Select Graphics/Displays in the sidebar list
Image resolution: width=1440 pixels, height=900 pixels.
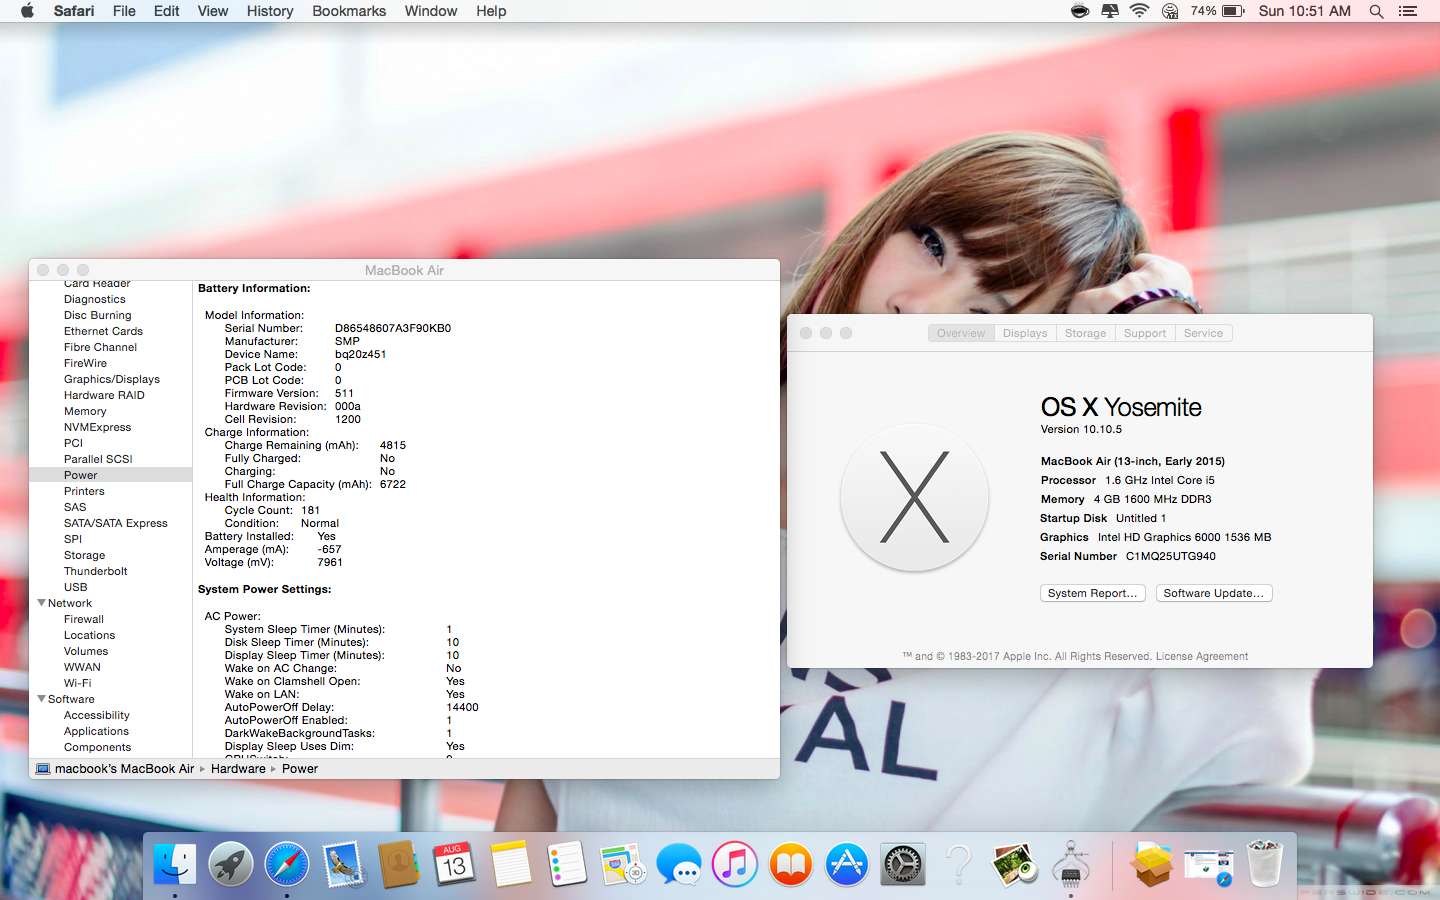[x=112, y=379]
